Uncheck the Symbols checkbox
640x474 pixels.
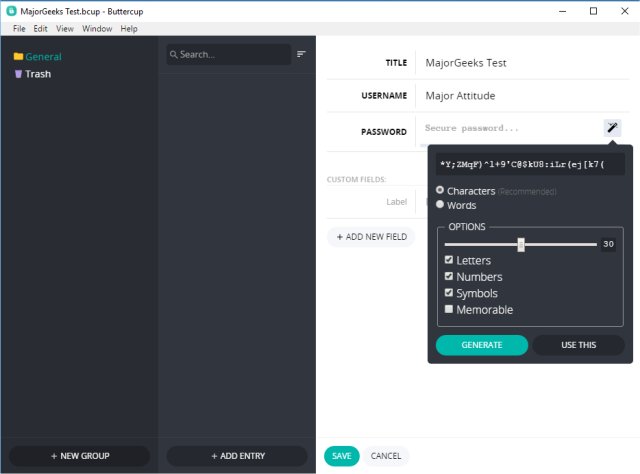[449, 292]
